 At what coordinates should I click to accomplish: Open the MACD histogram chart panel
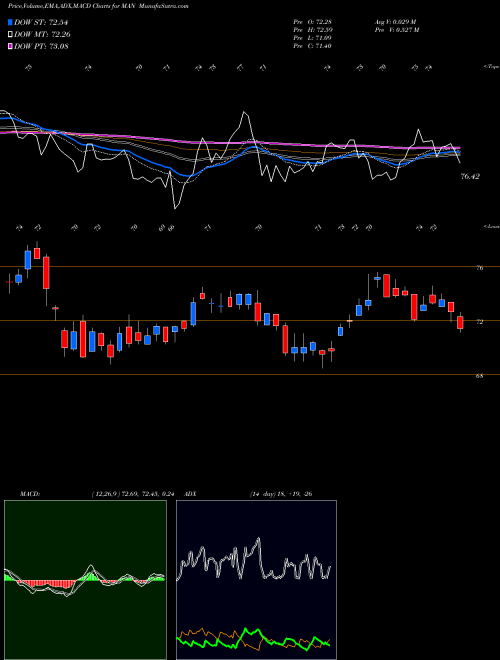point(85,580)
